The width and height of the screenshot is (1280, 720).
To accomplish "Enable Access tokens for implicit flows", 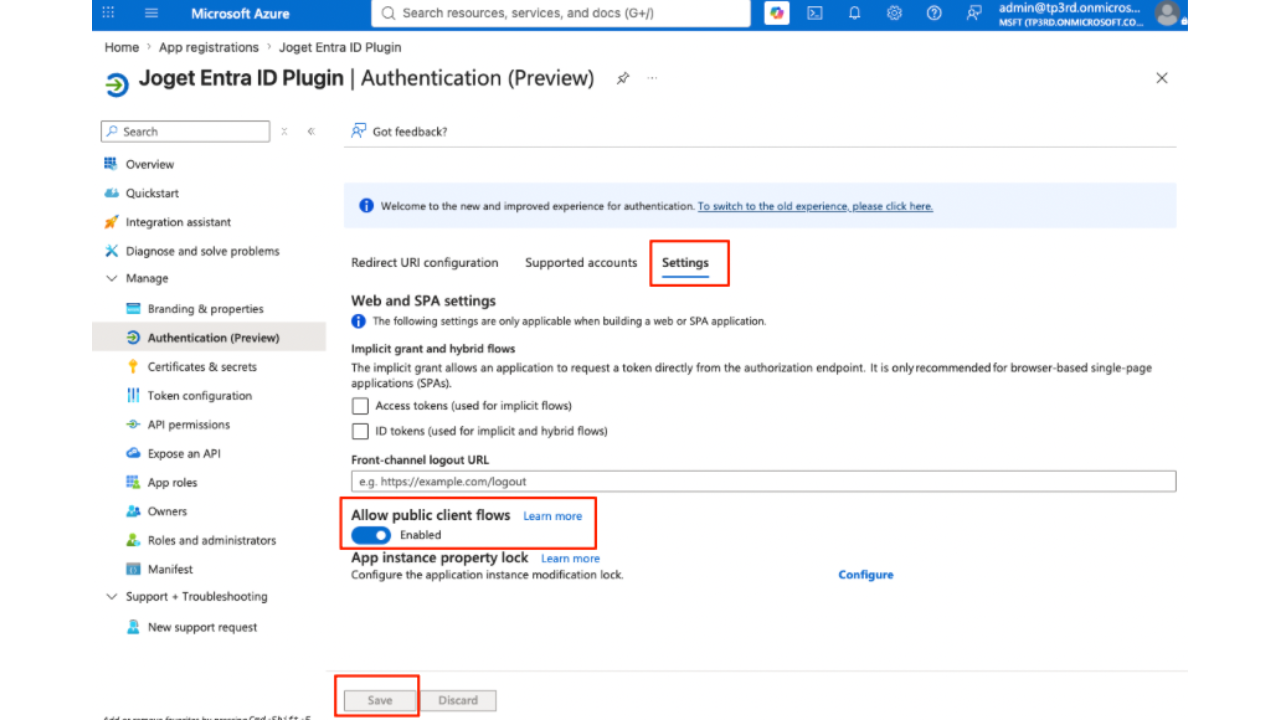I will click(x=360, y=406).
